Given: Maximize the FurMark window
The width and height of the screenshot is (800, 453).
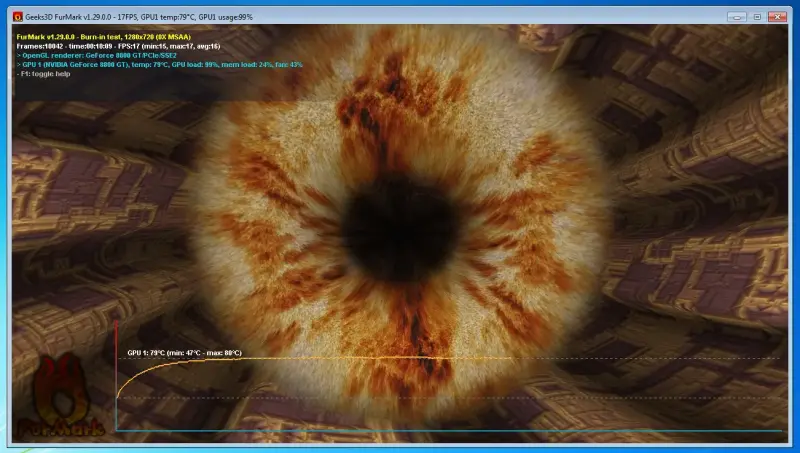Looking at the screenshot, I should (756, 16).
